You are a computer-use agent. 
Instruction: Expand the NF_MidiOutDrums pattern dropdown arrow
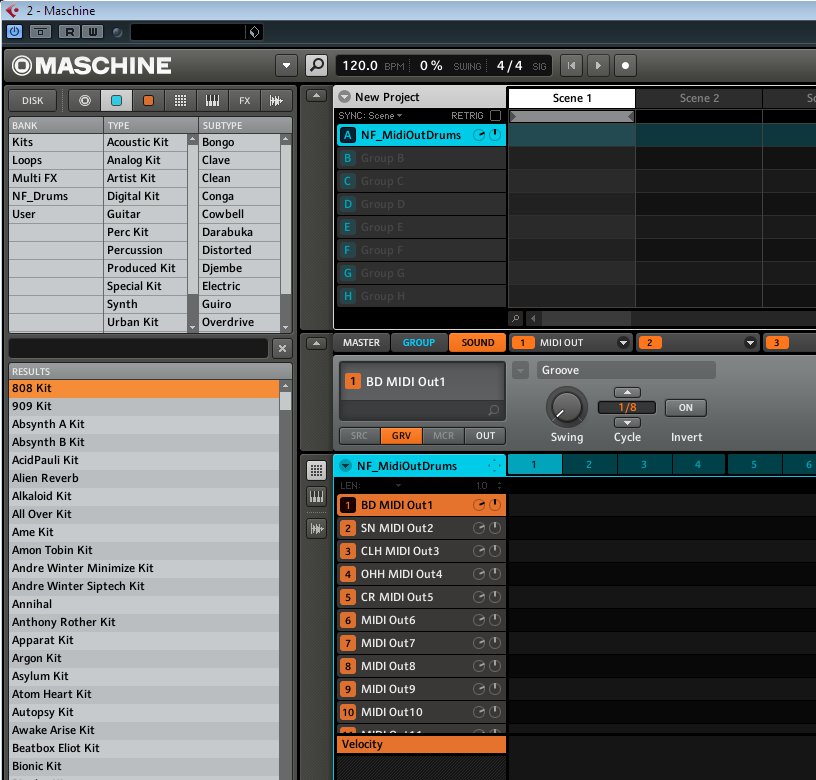click(x=345, y=465)
